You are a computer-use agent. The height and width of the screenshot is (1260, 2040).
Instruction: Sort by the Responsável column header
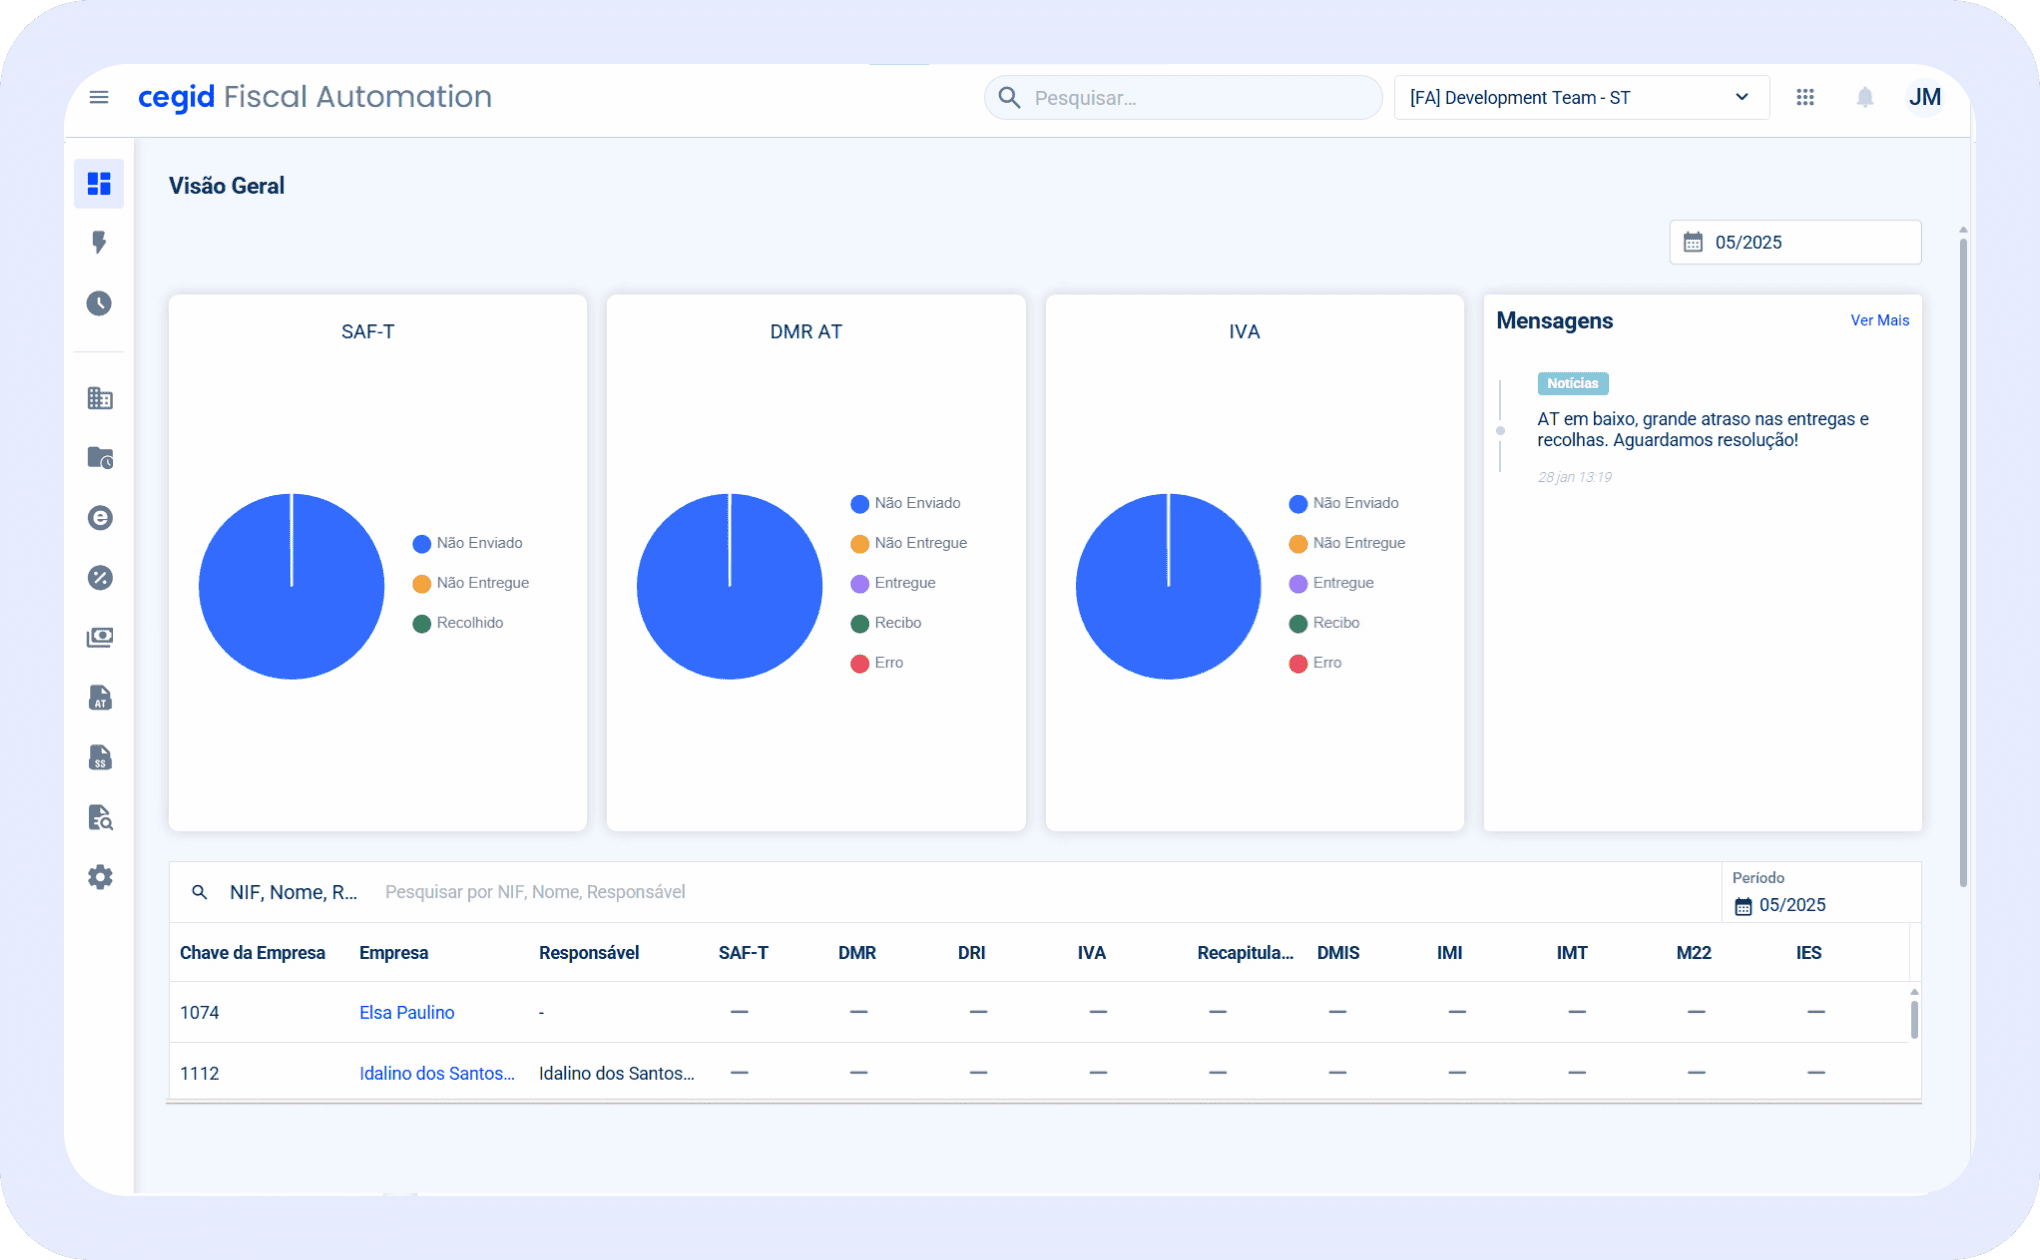[588, 953]
